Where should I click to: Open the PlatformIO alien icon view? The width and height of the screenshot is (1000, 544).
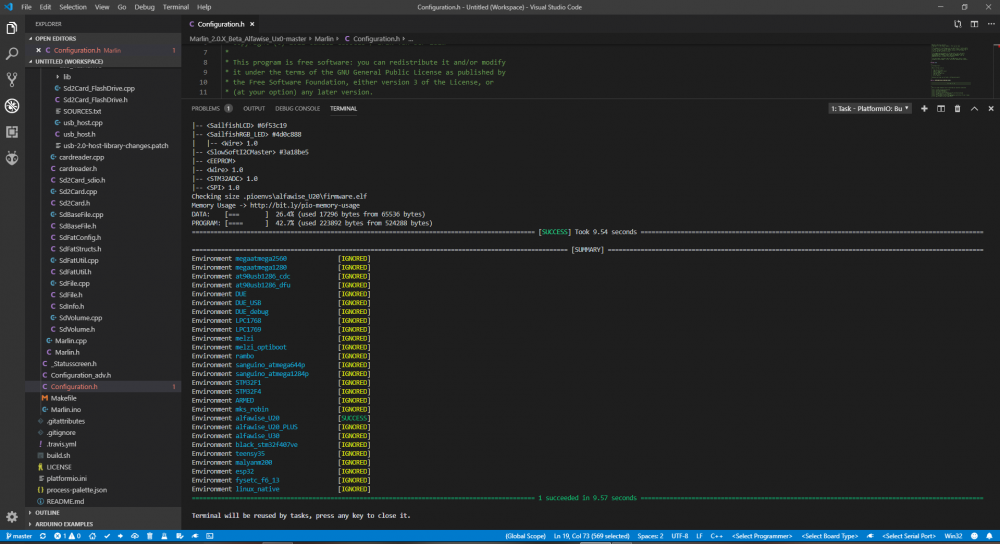(x=11, y=158)
